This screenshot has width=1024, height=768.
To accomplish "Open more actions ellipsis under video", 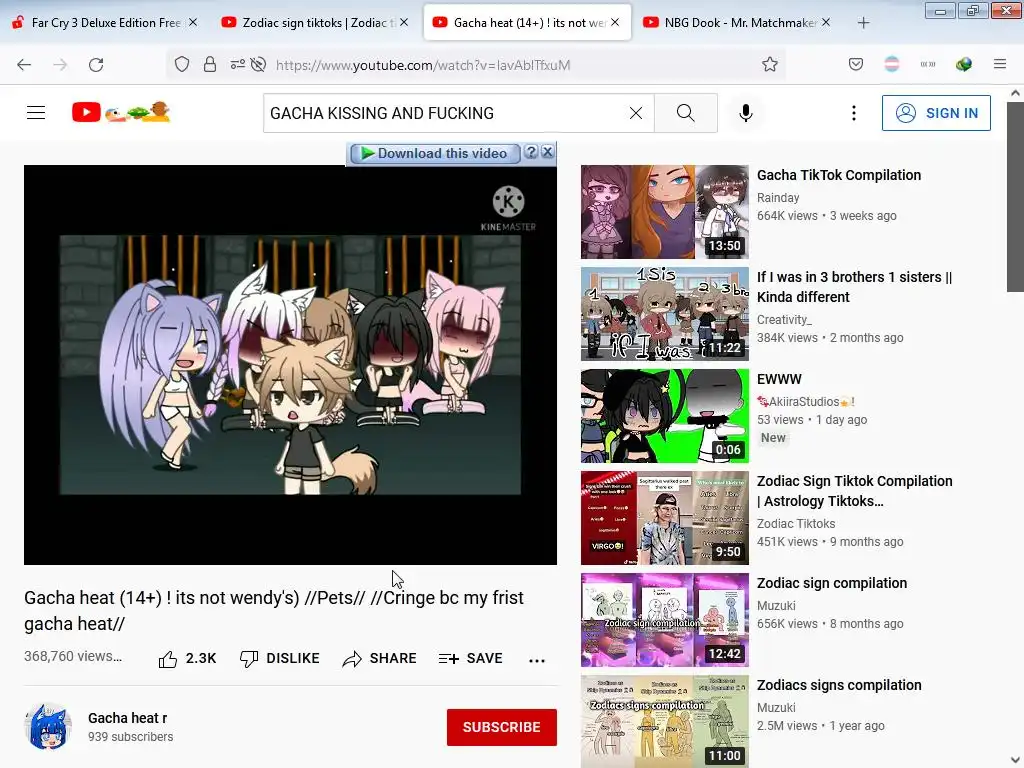I will coord(537,660).
